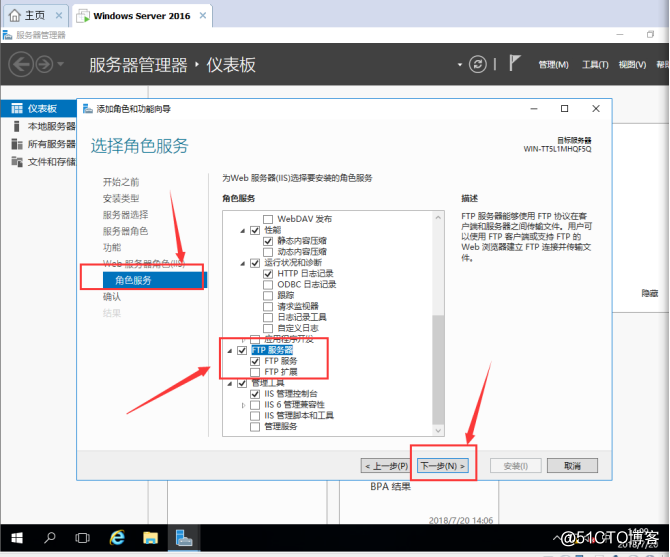Close the Windows Server 2016 tab
The width and height of the screenshot is (670, 557).
tap(203, 16)
